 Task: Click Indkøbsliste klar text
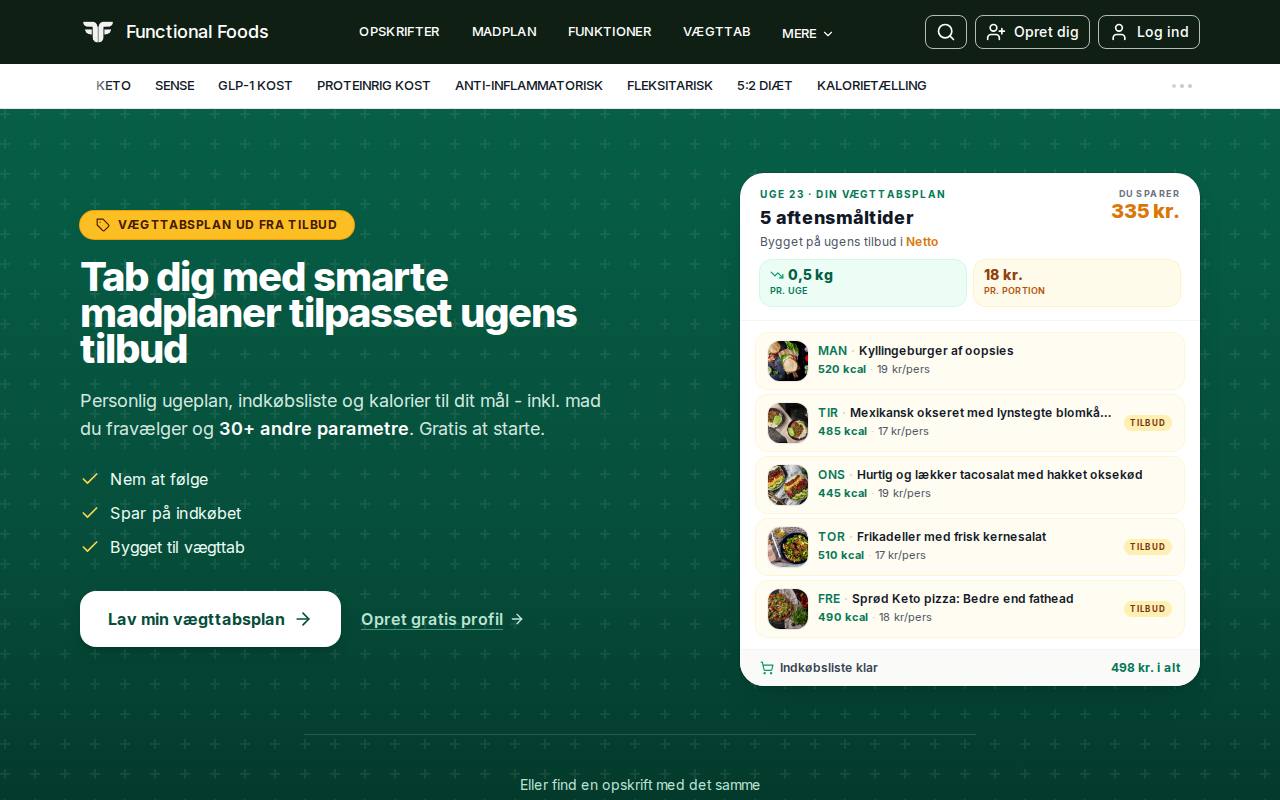829,668
